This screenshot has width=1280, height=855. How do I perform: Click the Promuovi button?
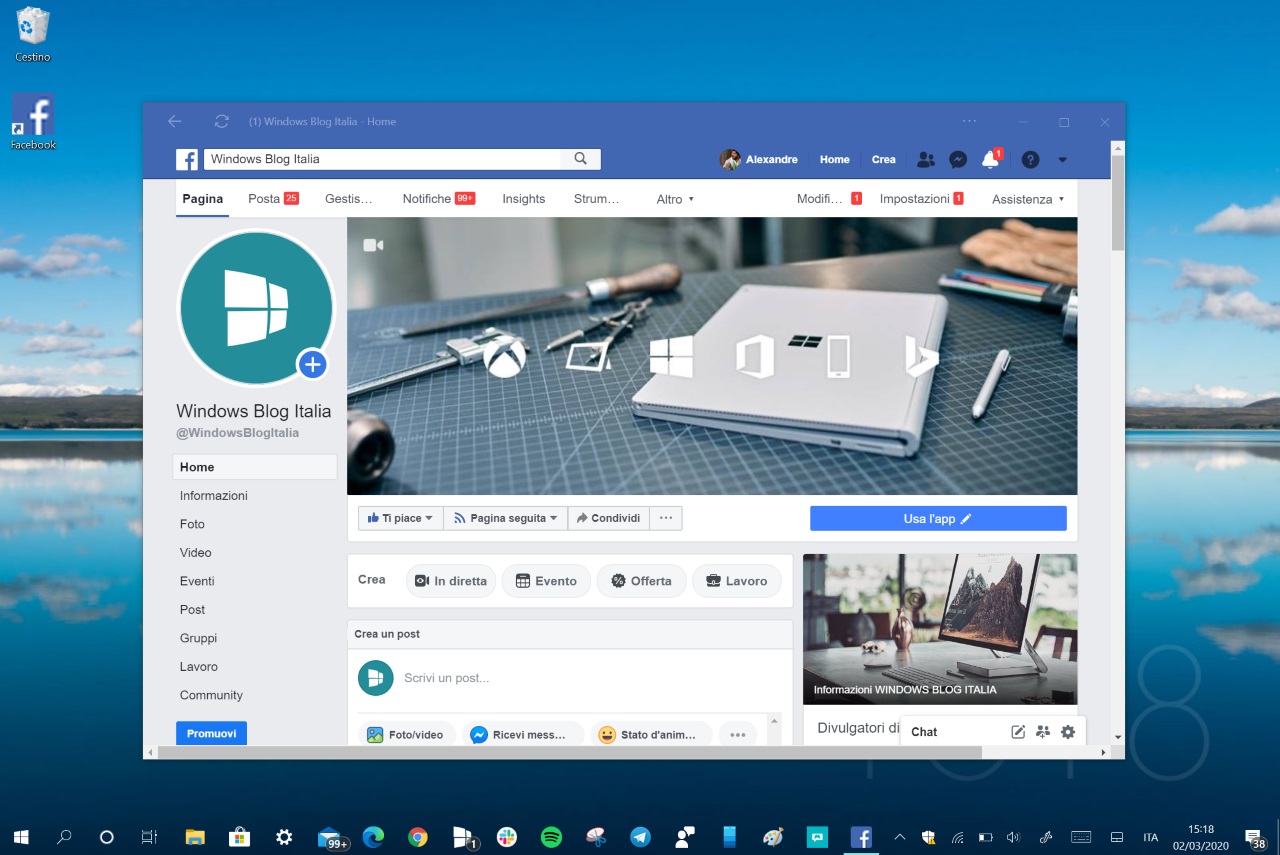211,733
